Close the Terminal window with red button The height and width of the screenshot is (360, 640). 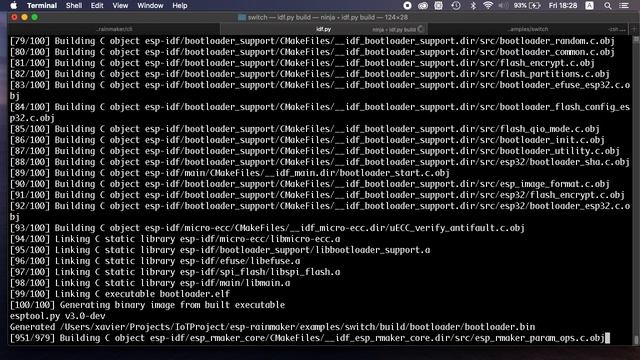14,17
